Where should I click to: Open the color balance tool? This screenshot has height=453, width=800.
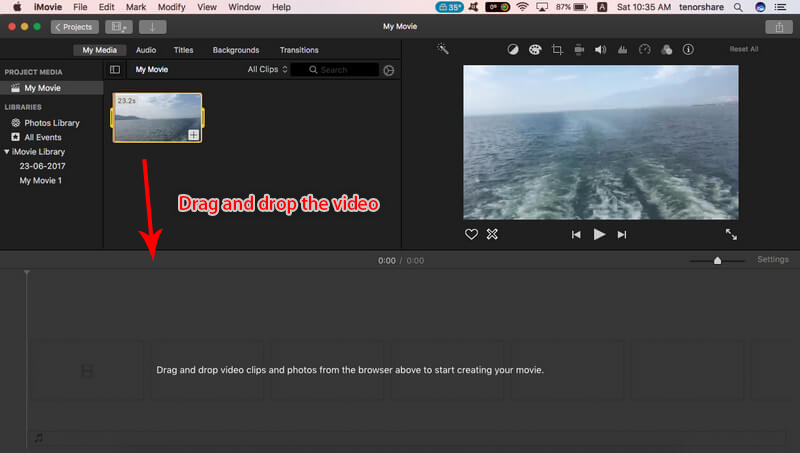coord(513,49)
